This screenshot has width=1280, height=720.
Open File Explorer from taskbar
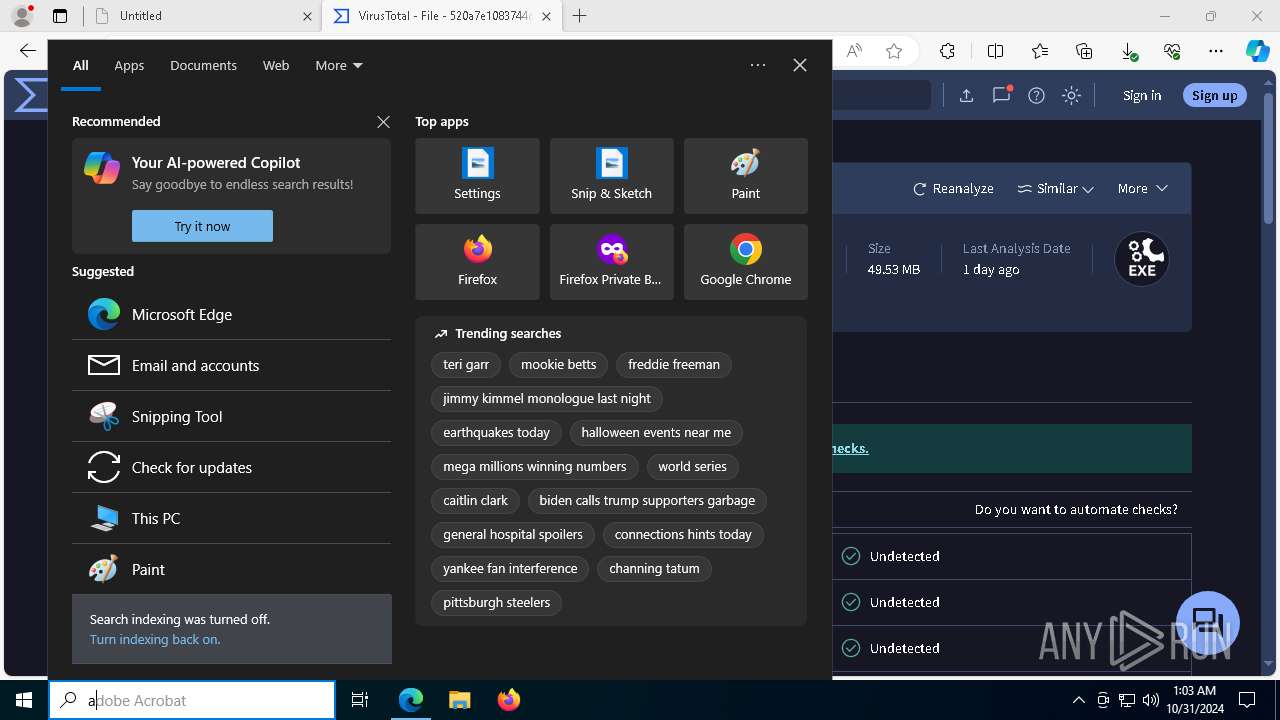(x=459, y=700)
